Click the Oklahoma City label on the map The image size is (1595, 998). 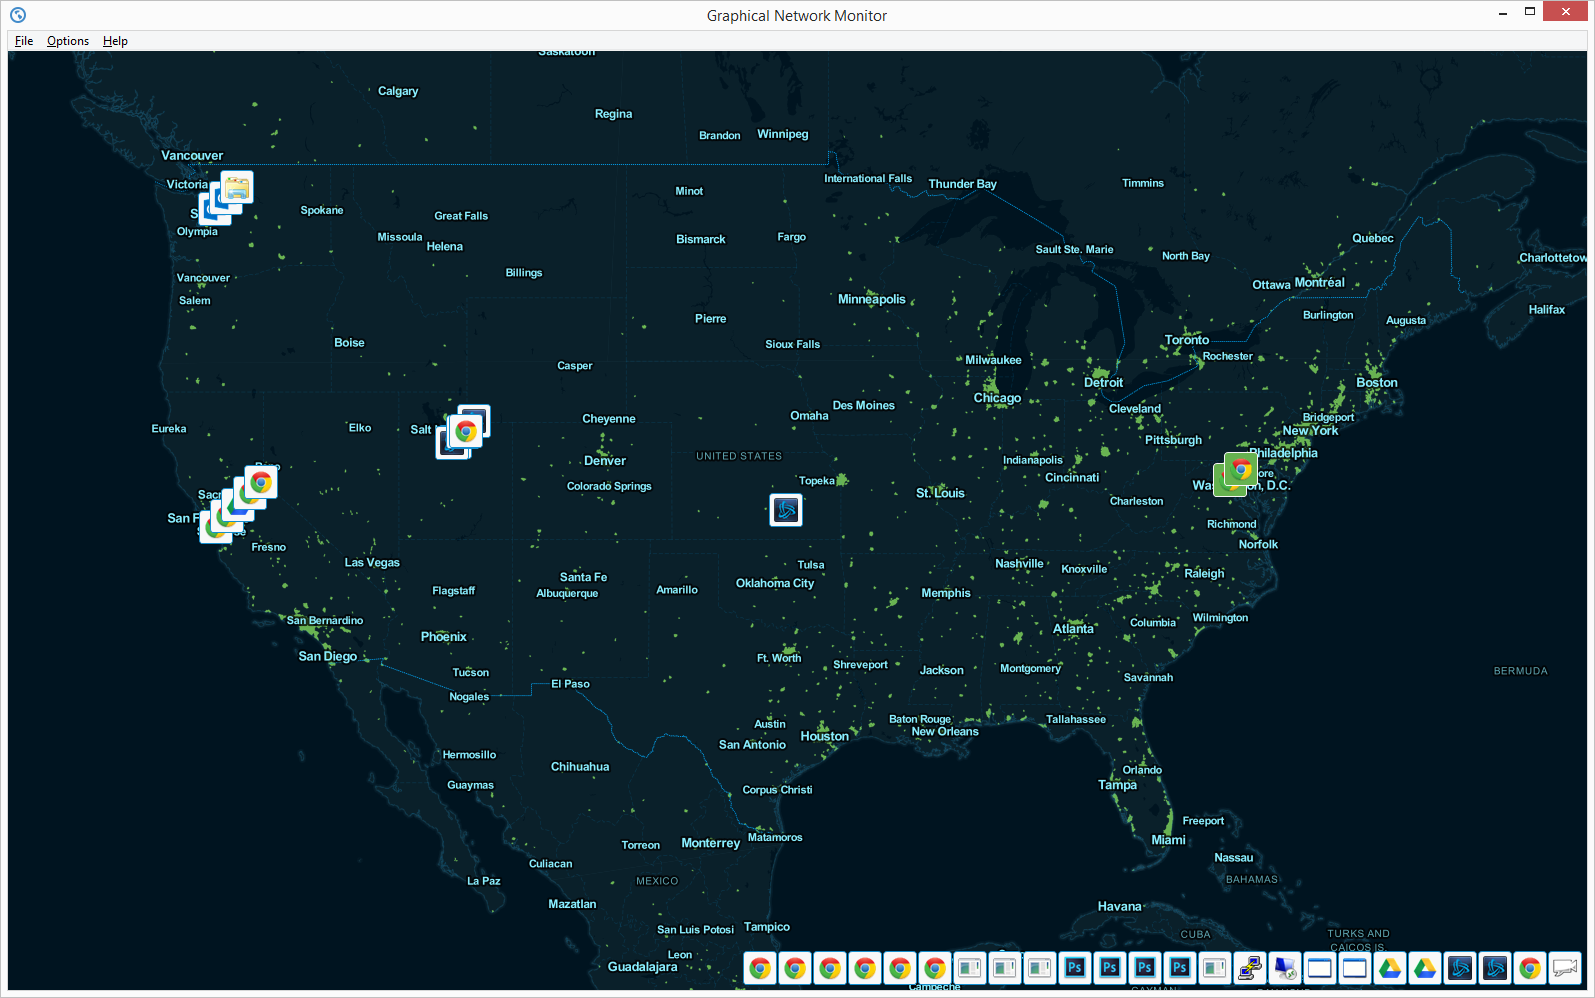coord(775,583)
